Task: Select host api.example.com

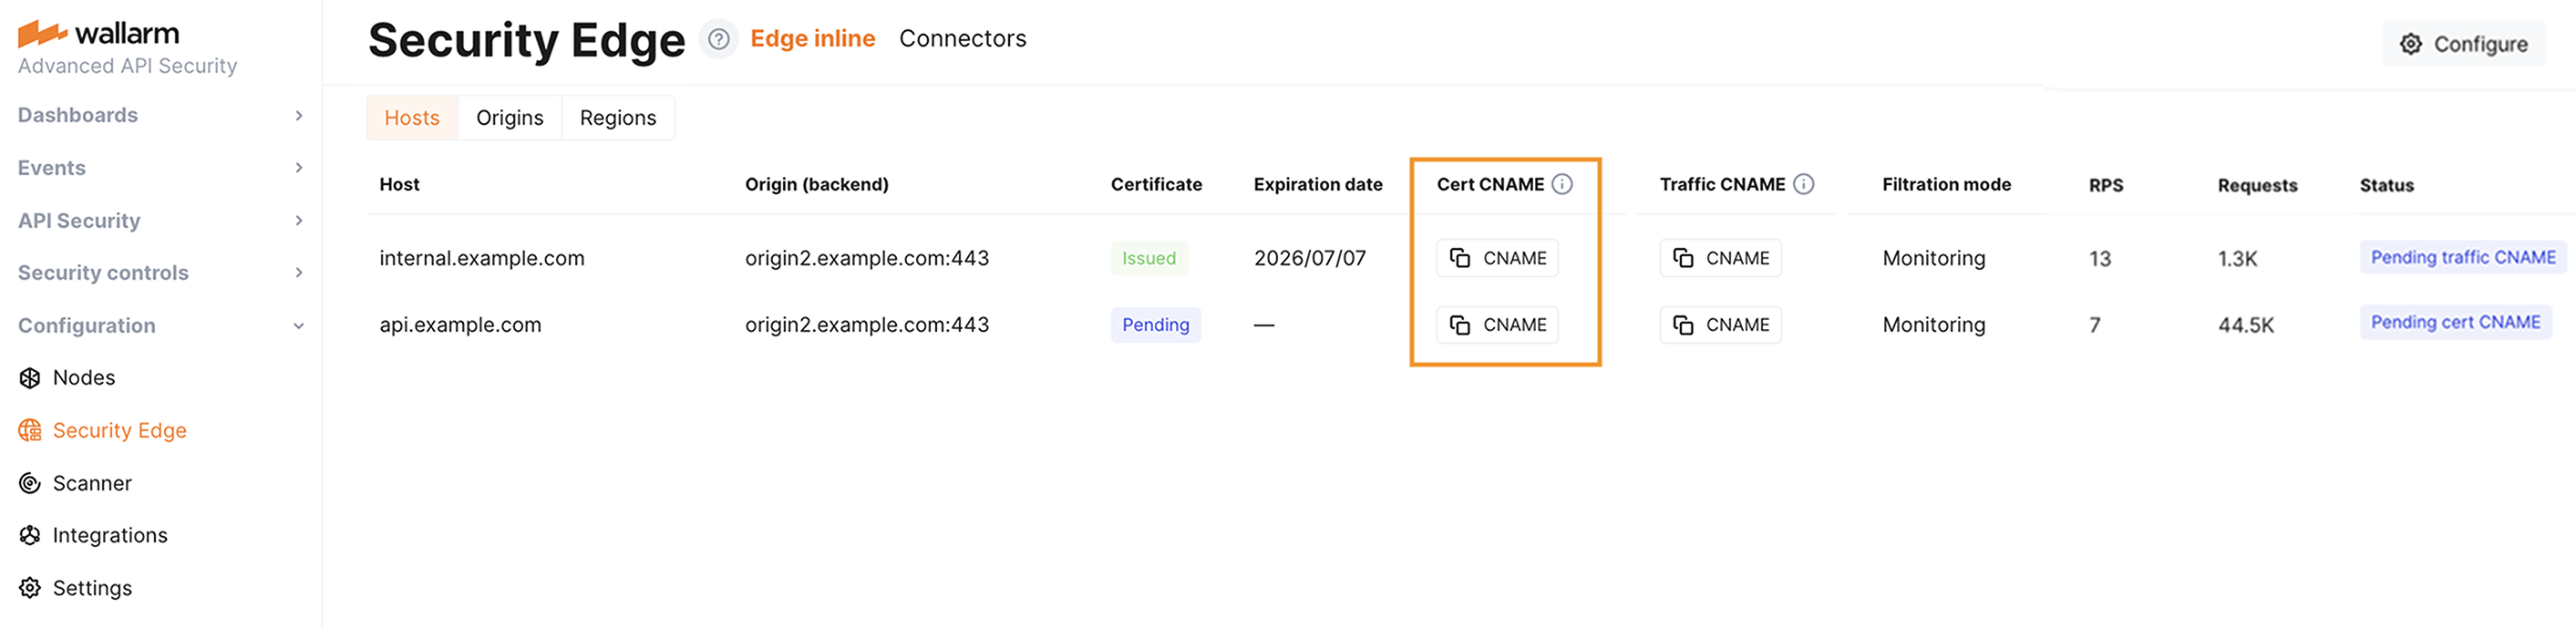Action: coord(460,325)
